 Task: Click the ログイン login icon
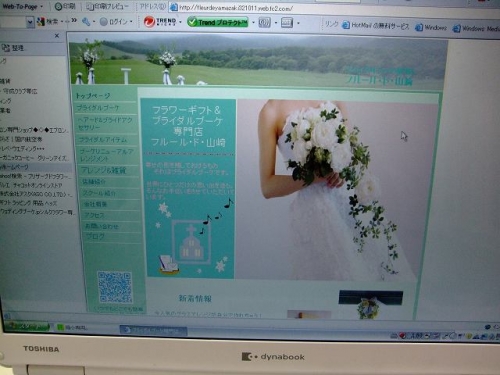pos(104,22)
